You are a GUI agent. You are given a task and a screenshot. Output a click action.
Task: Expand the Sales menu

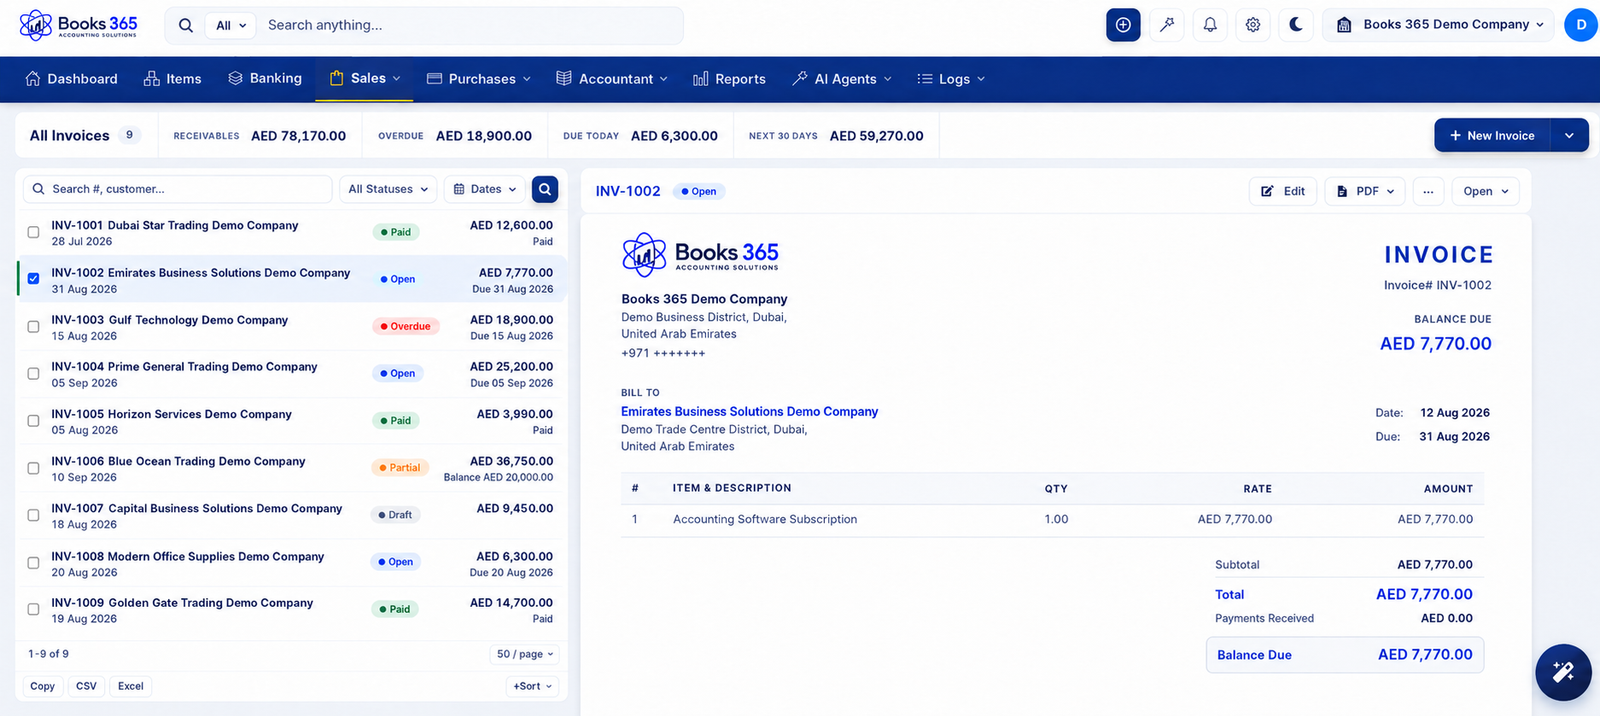tap(365, 79)
